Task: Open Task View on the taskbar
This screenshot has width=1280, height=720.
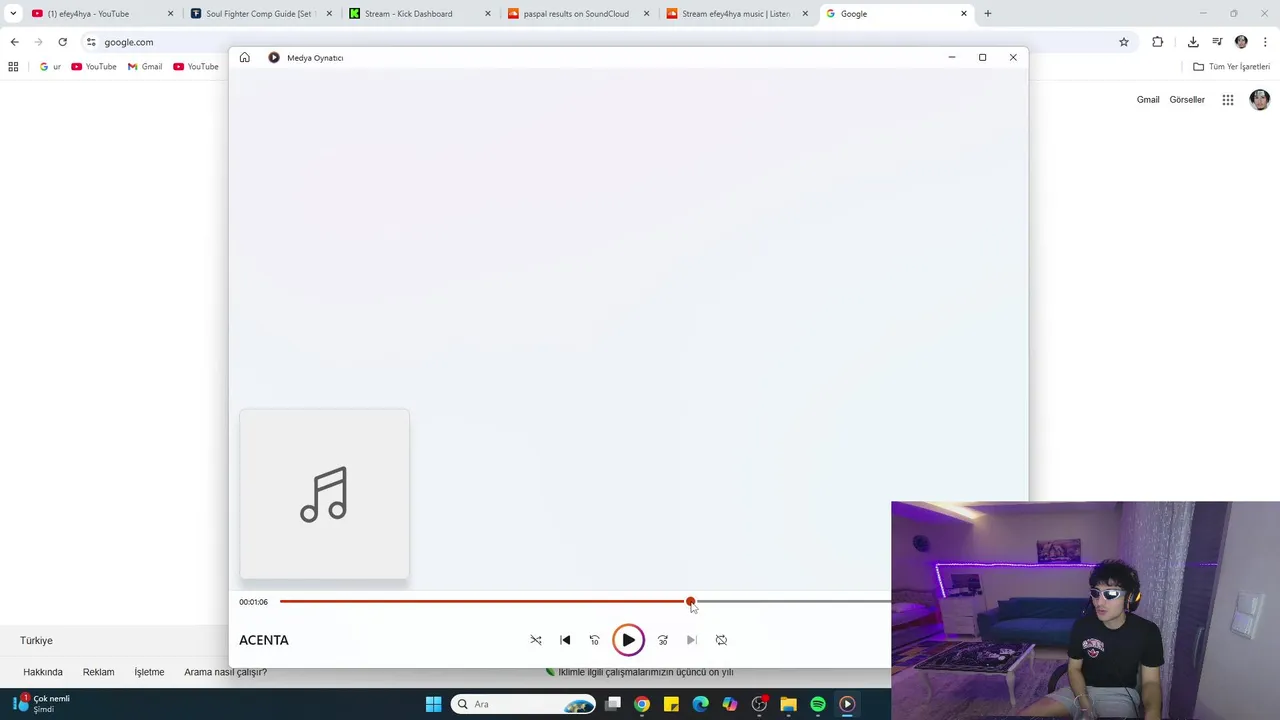Action: 613,704
